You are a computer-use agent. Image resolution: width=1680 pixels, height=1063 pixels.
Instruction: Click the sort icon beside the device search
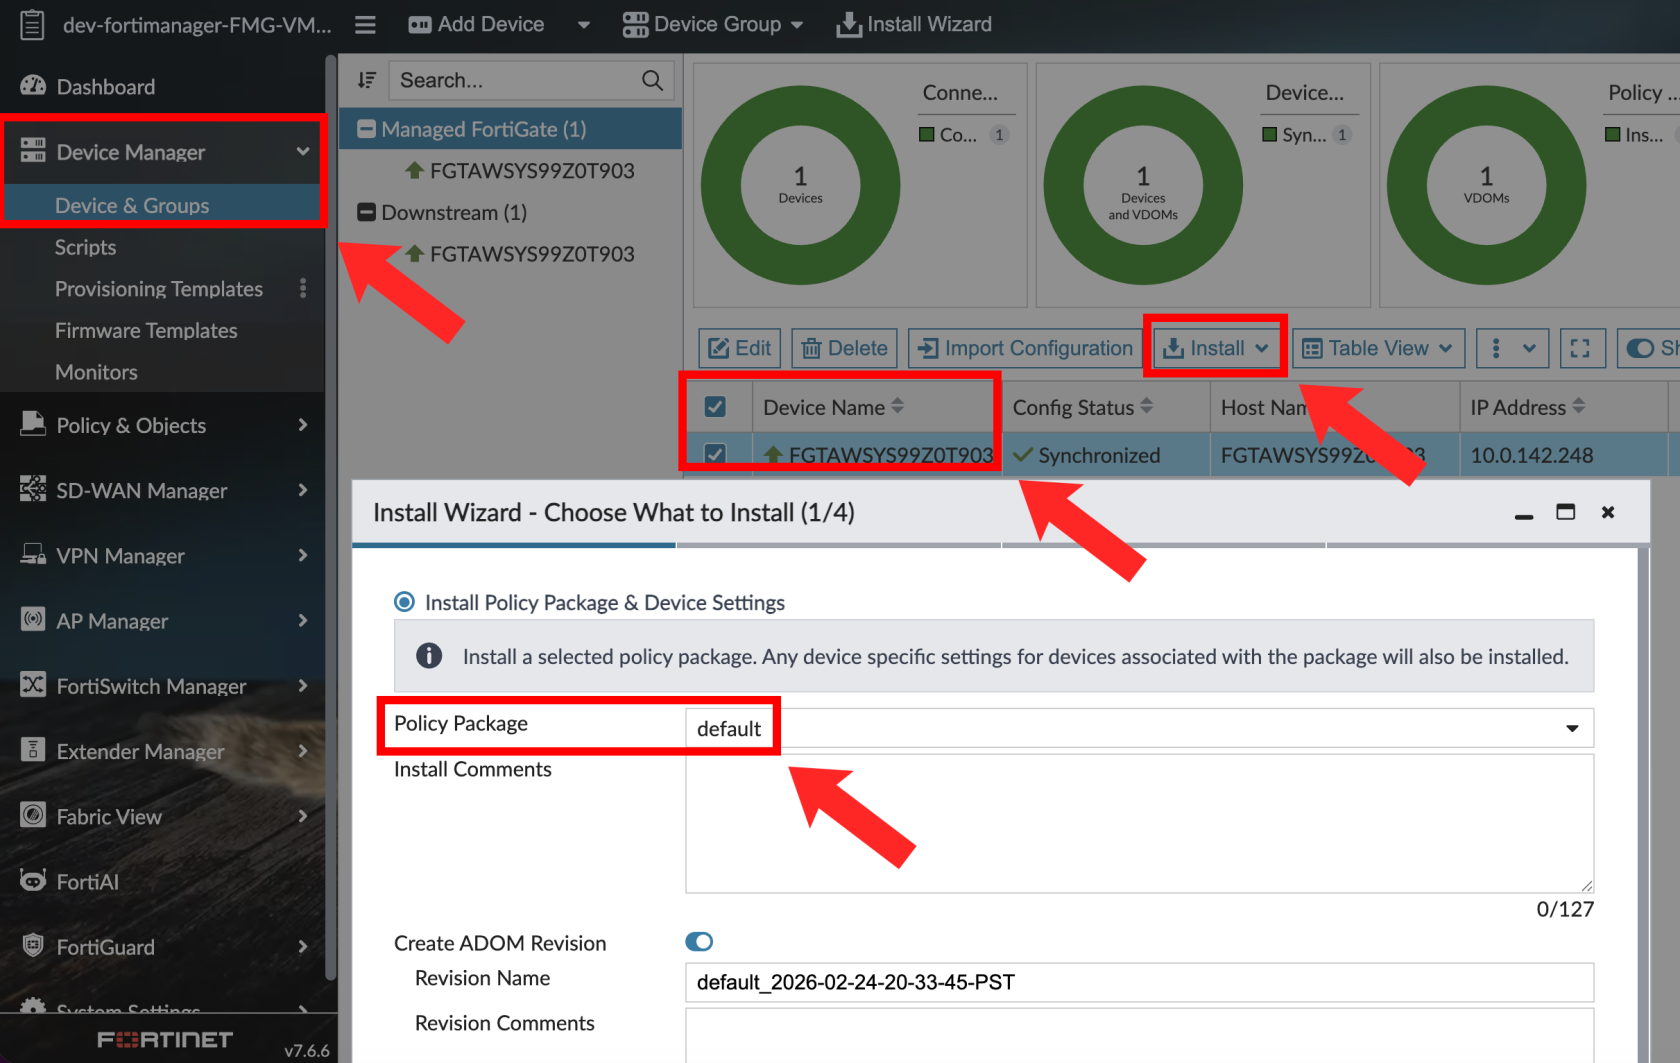[367, 80]
